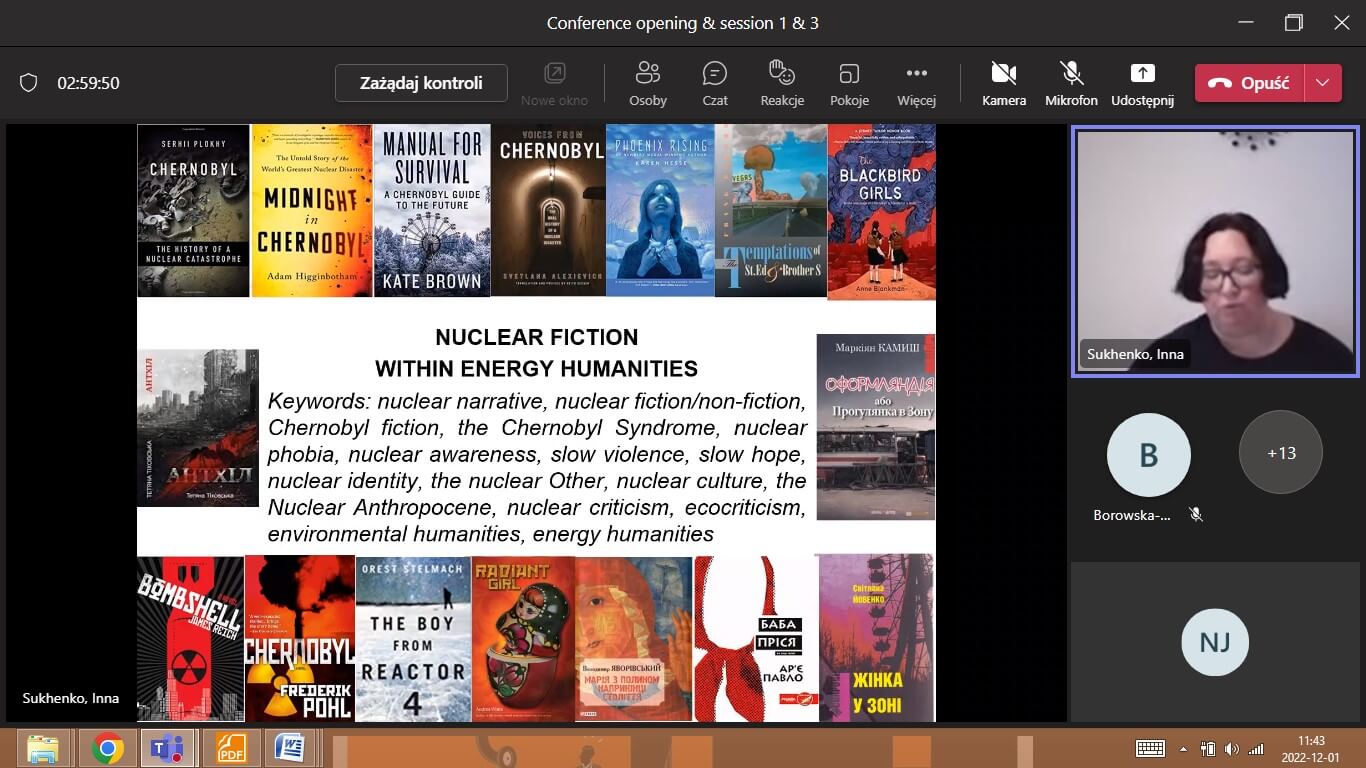Share your screen with Udostępnij

tap(1142, 83)
